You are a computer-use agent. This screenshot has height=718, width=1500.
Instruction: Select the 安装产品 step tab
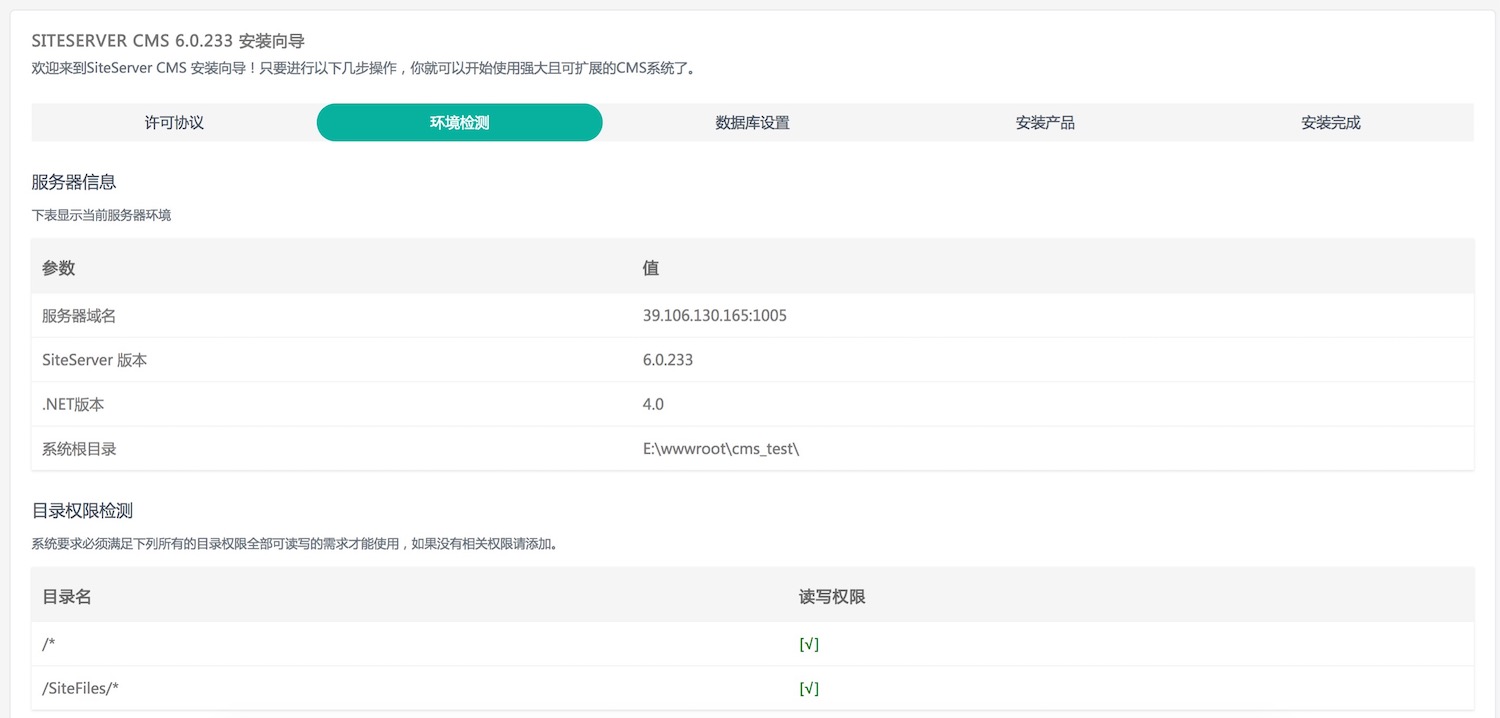1045,122
